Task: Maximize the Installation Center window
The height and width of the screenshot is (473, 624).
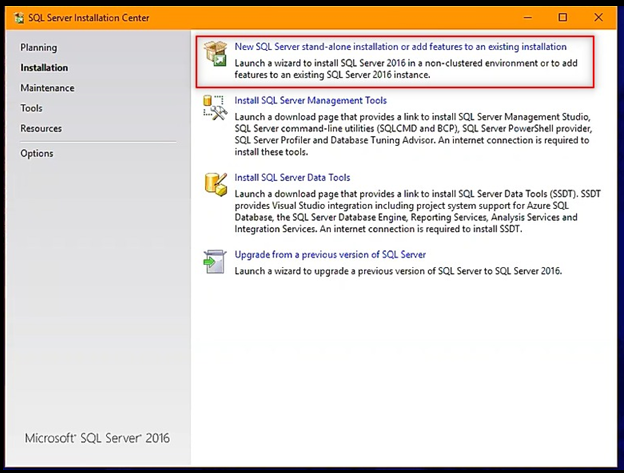Action: (x=563, y=17)
